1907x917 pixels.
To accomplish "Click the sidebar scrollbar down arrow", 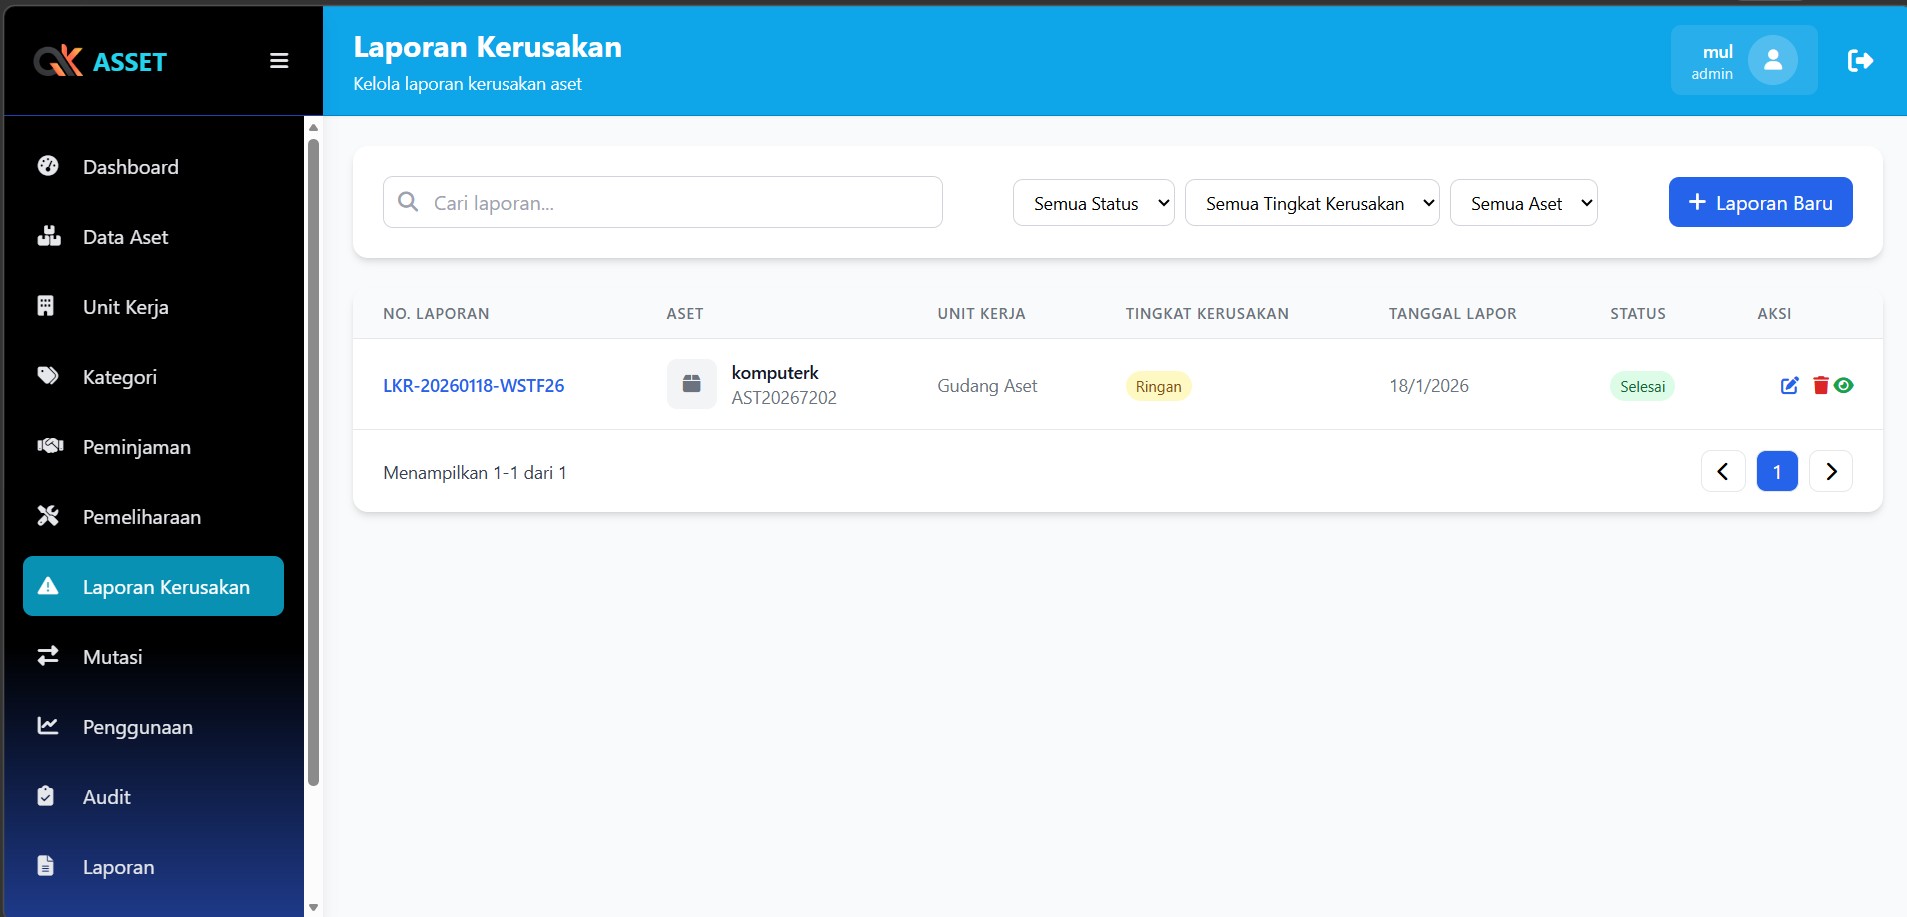I will coord(313,907).
